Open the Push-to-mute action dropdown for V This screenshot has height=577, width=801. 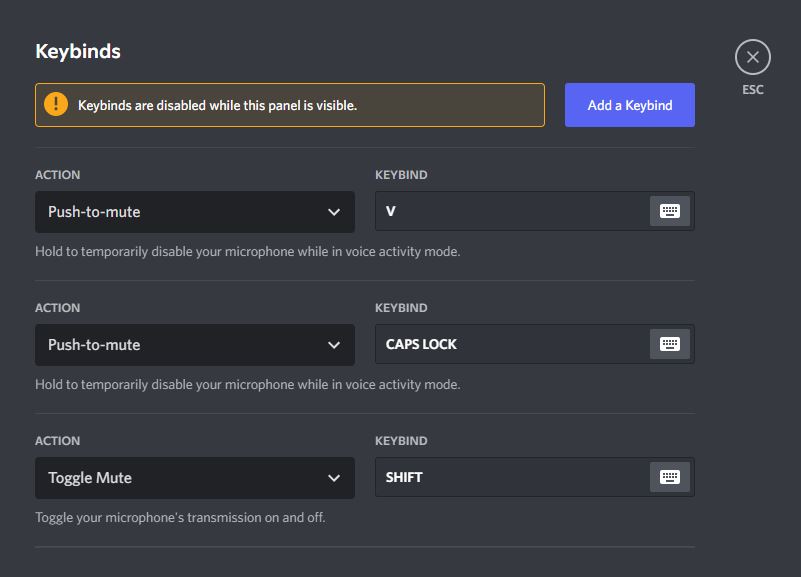tap(194, 212)
